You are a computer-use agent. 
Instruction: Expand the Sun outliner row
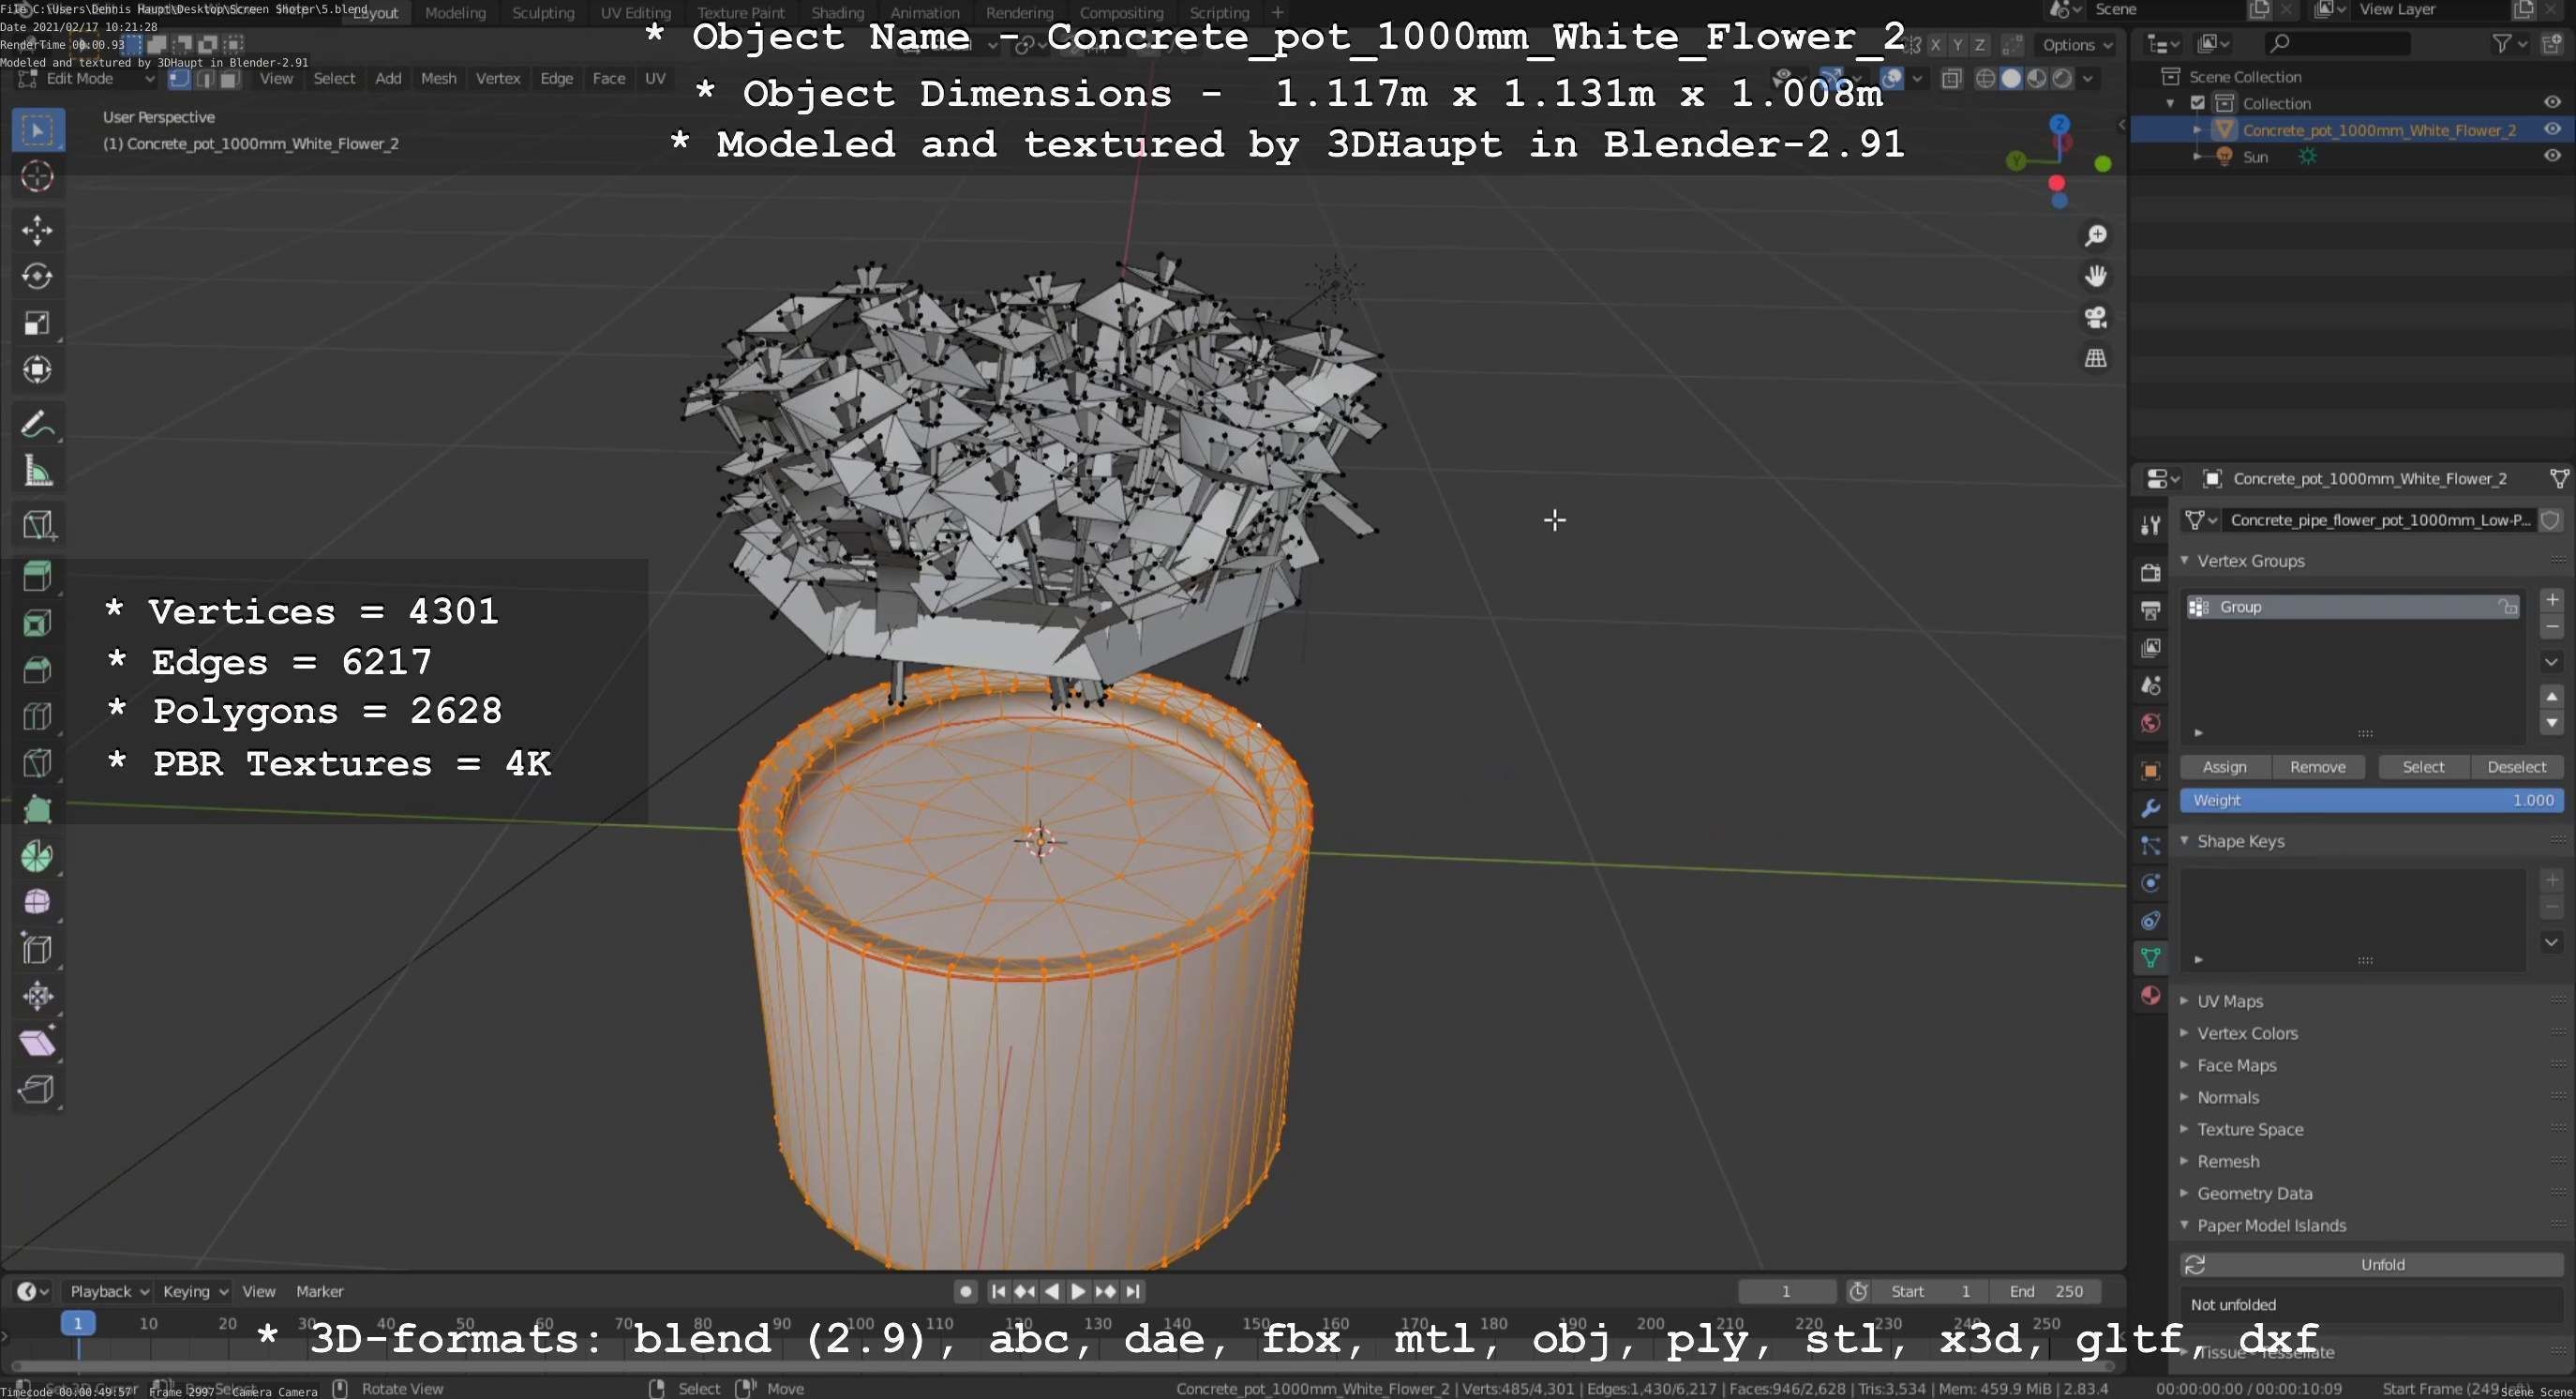coord(2197,156)
